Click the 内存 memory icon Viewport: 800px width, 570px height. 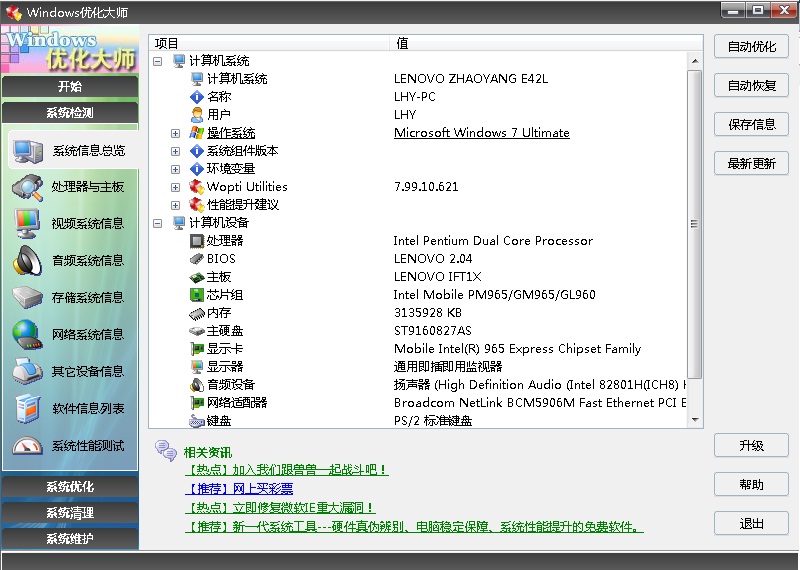[x=196, y=313]
